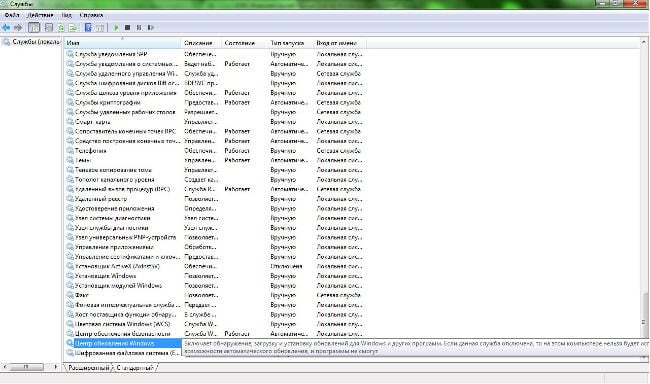Click gear icon of Установщик Windows

[x=70, y=276]
